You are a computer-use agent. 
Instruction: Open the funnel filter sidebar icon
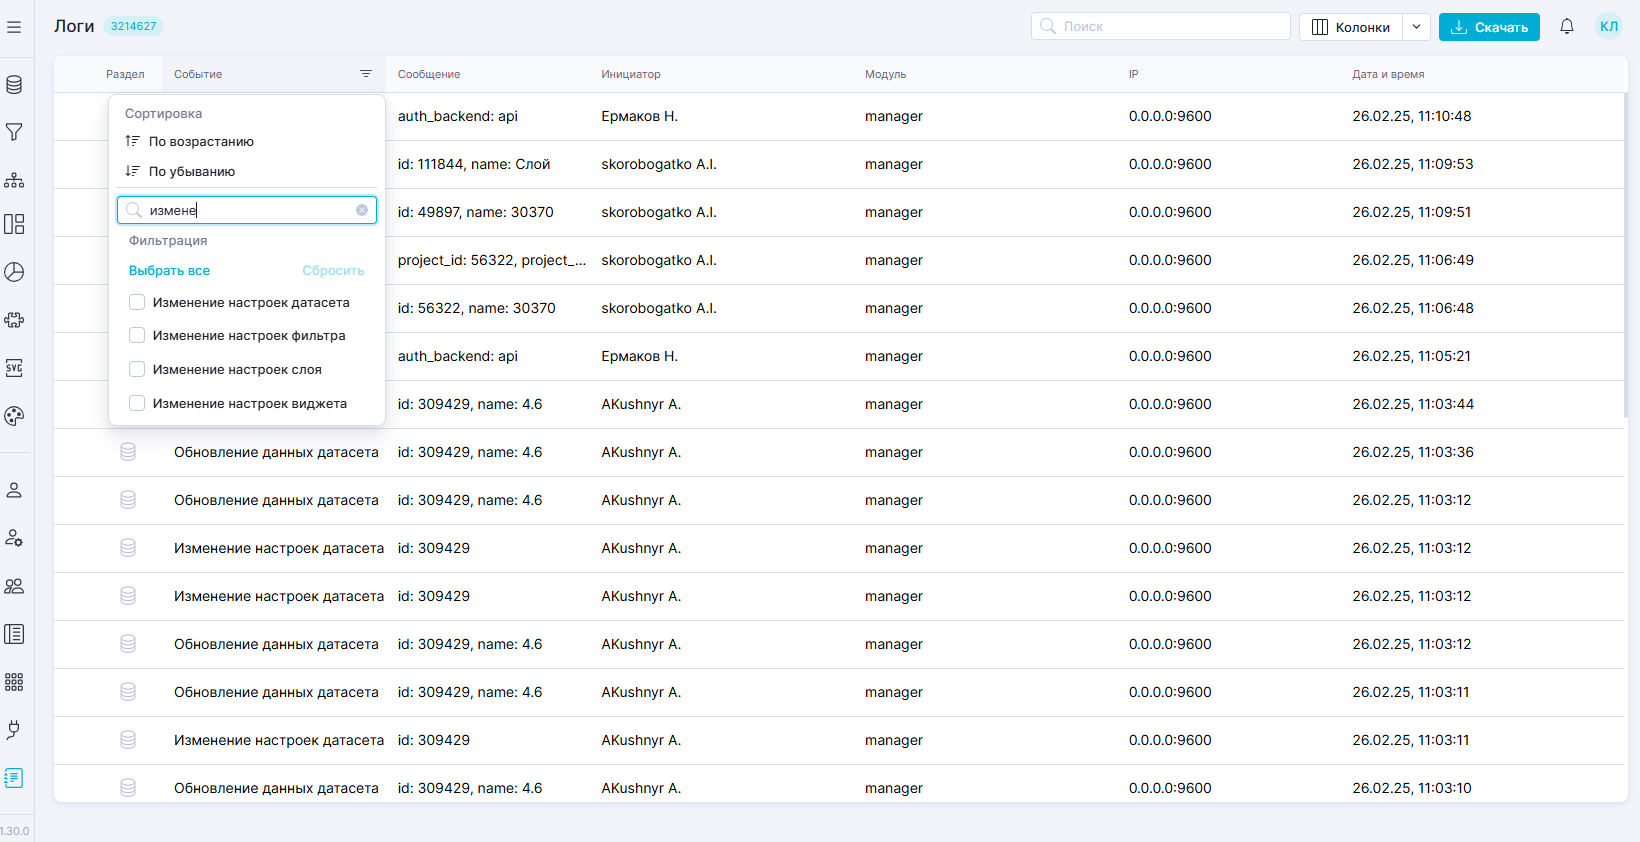pyautogui.click(x=14, y=132)
